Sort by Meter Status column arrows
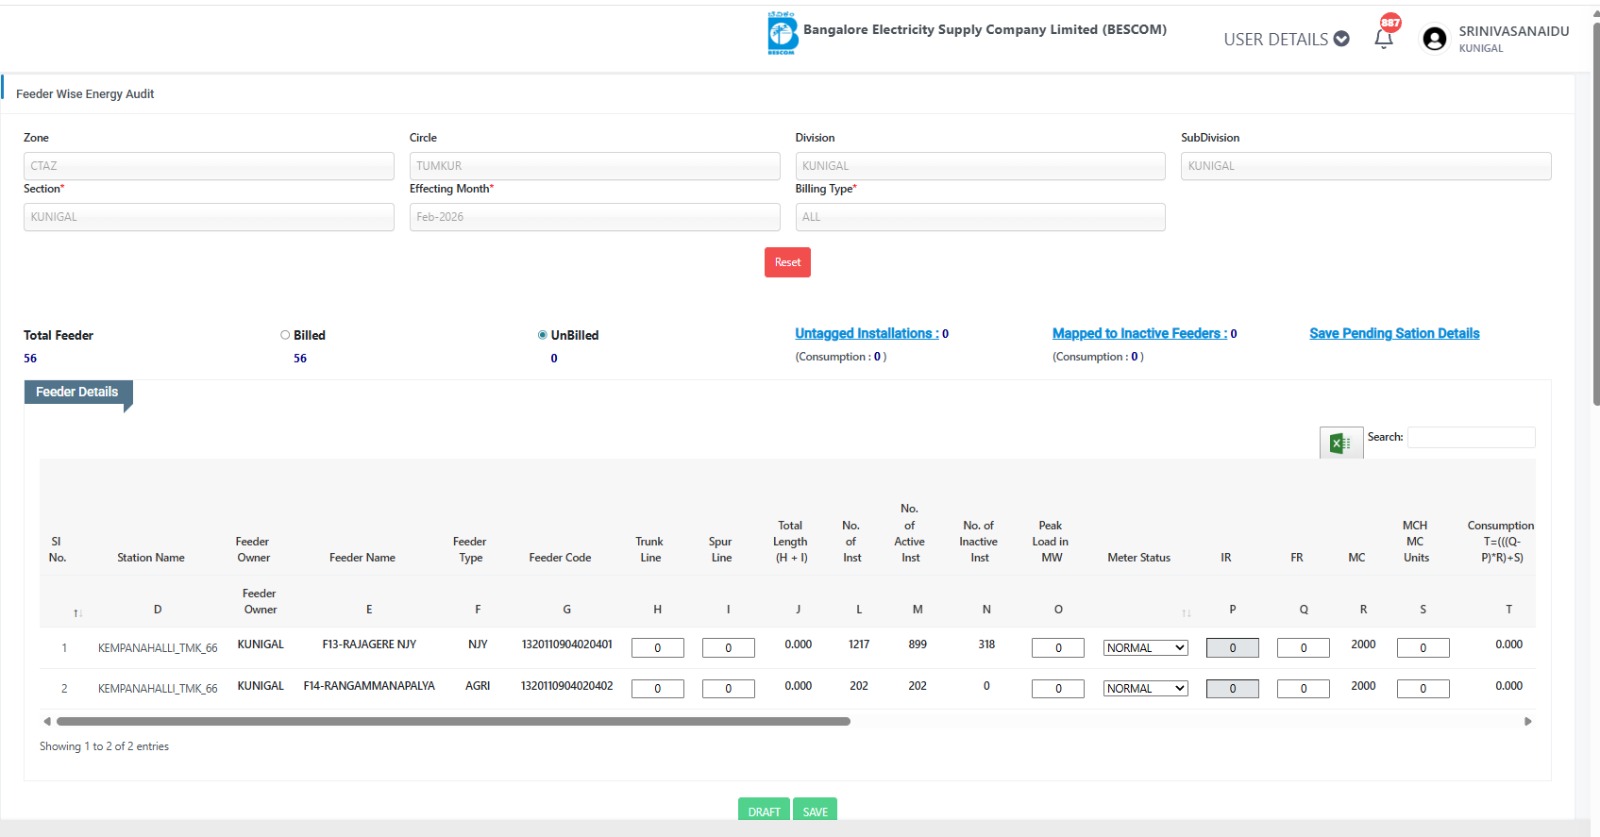The width and height of the screenshot is (1600, 837). click(1186, 613)
